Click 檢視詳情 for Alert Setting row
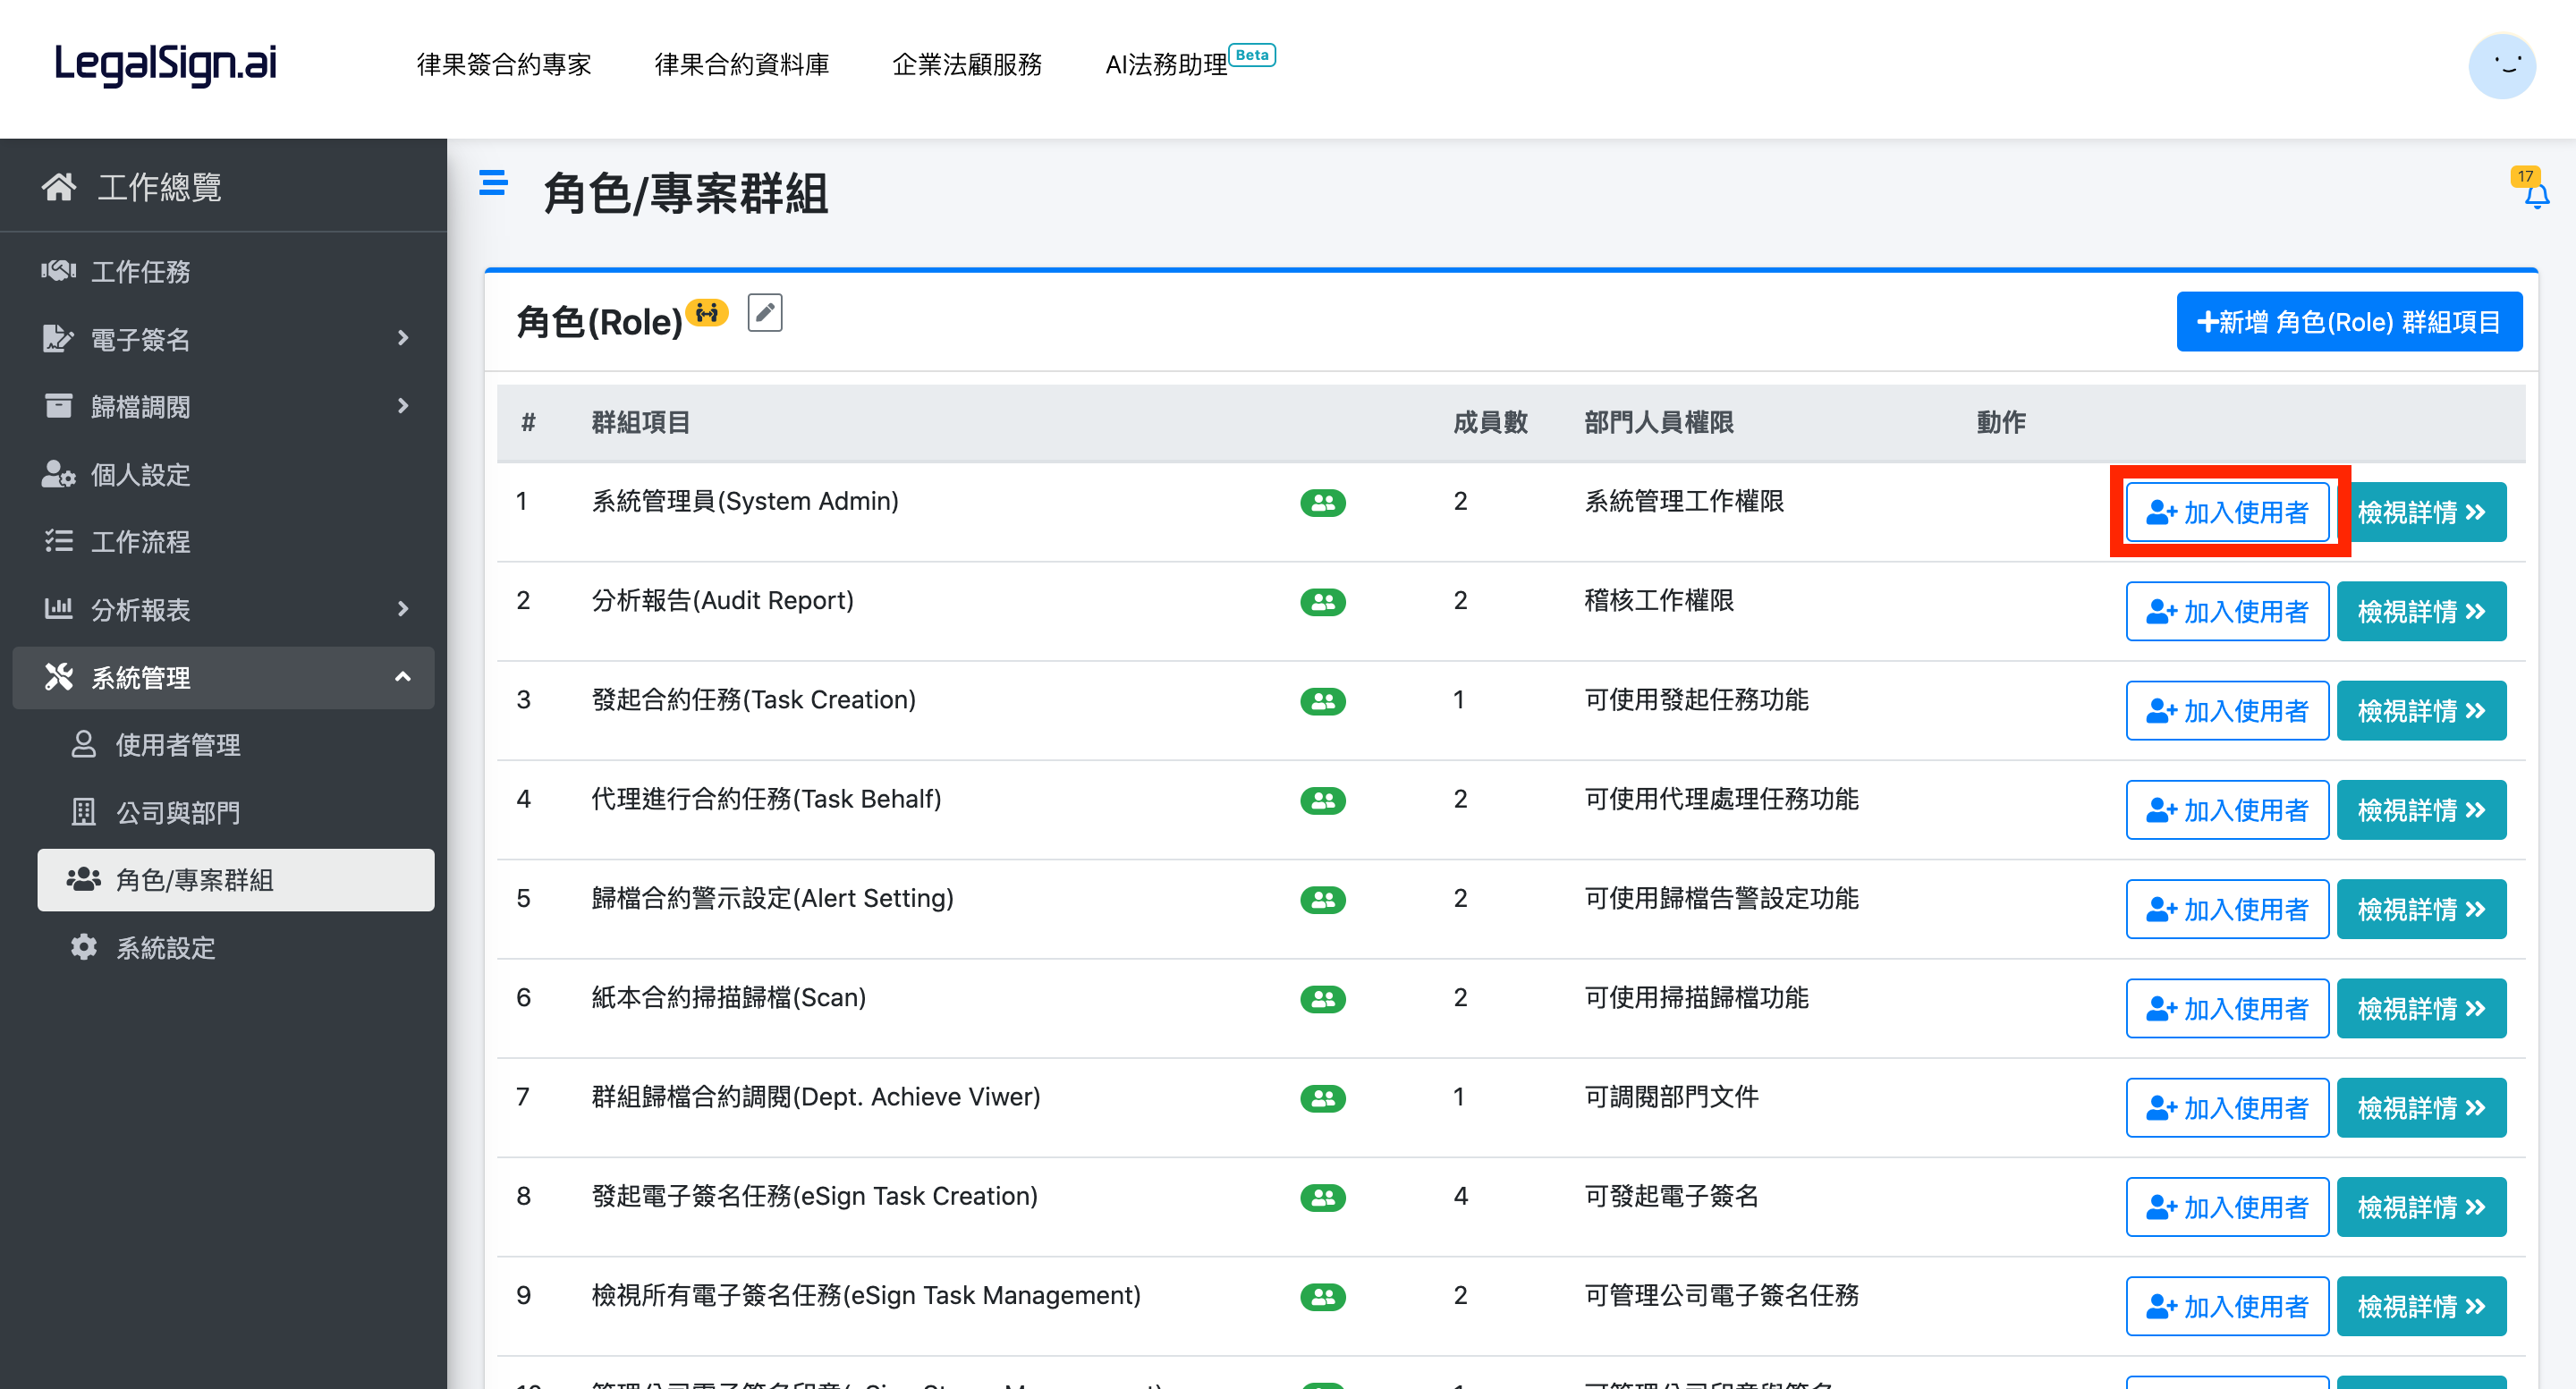2576x1389 pixels. [x=2421, y=910]
